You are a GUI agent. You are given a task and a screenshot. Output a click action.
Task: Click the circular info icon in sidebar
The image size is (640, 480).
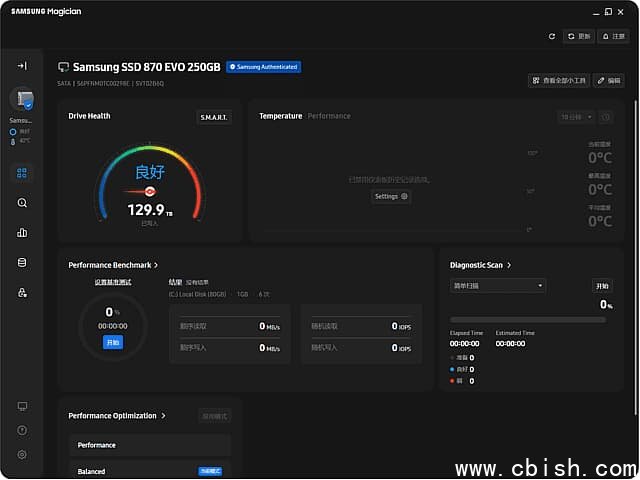(x=22, y=430)
